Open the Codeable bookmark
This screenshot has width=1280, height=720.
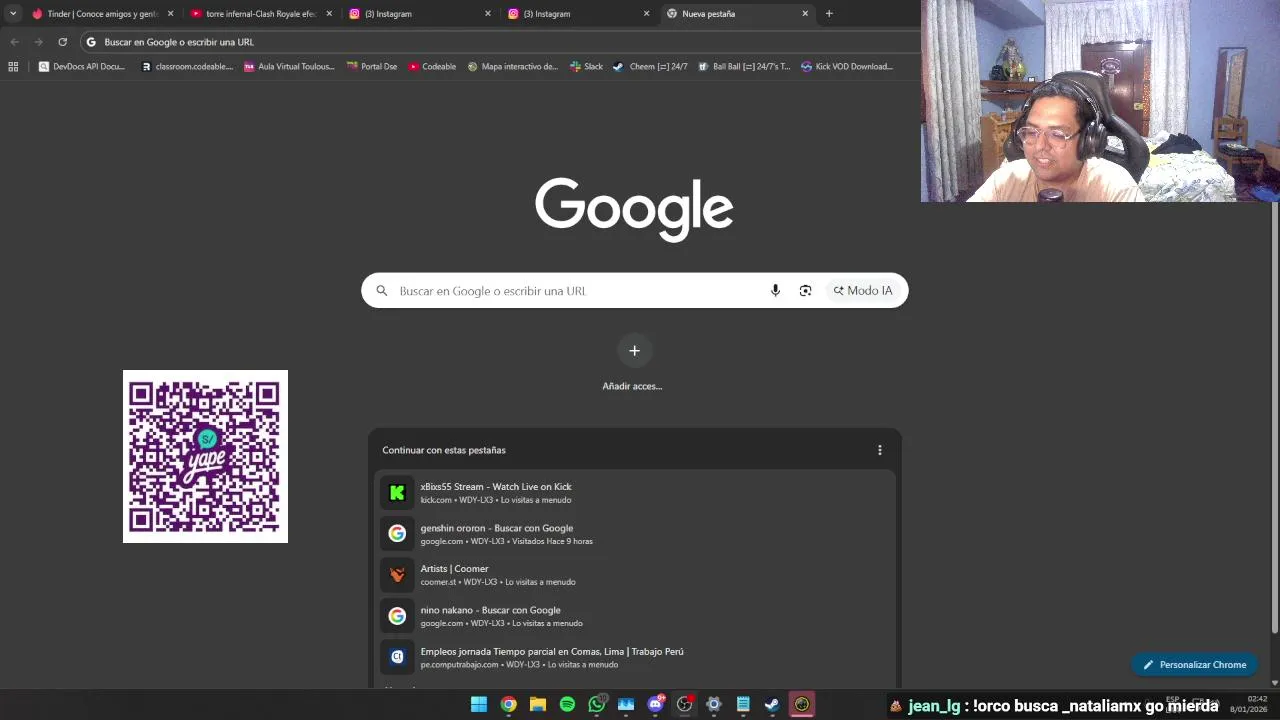point(432,67)
